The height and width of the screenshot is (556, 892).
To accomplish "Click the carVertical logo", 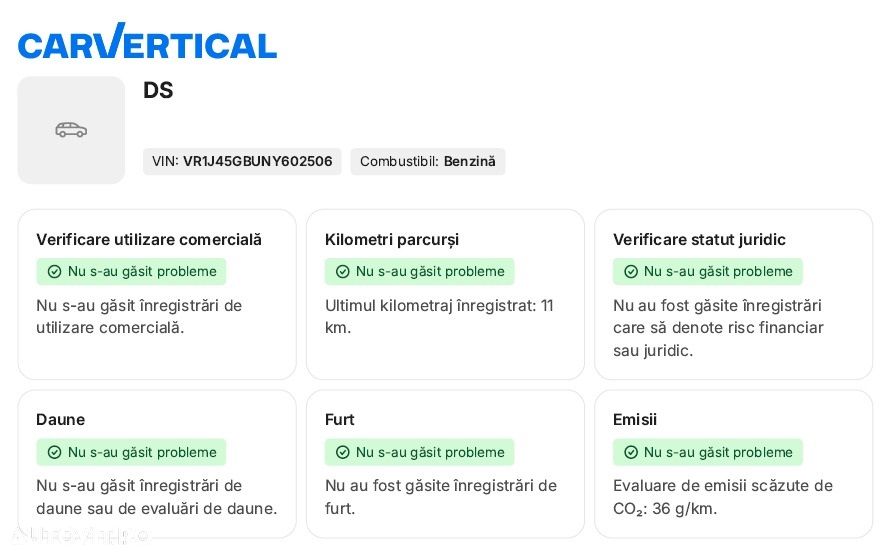I will click(147, 42).
